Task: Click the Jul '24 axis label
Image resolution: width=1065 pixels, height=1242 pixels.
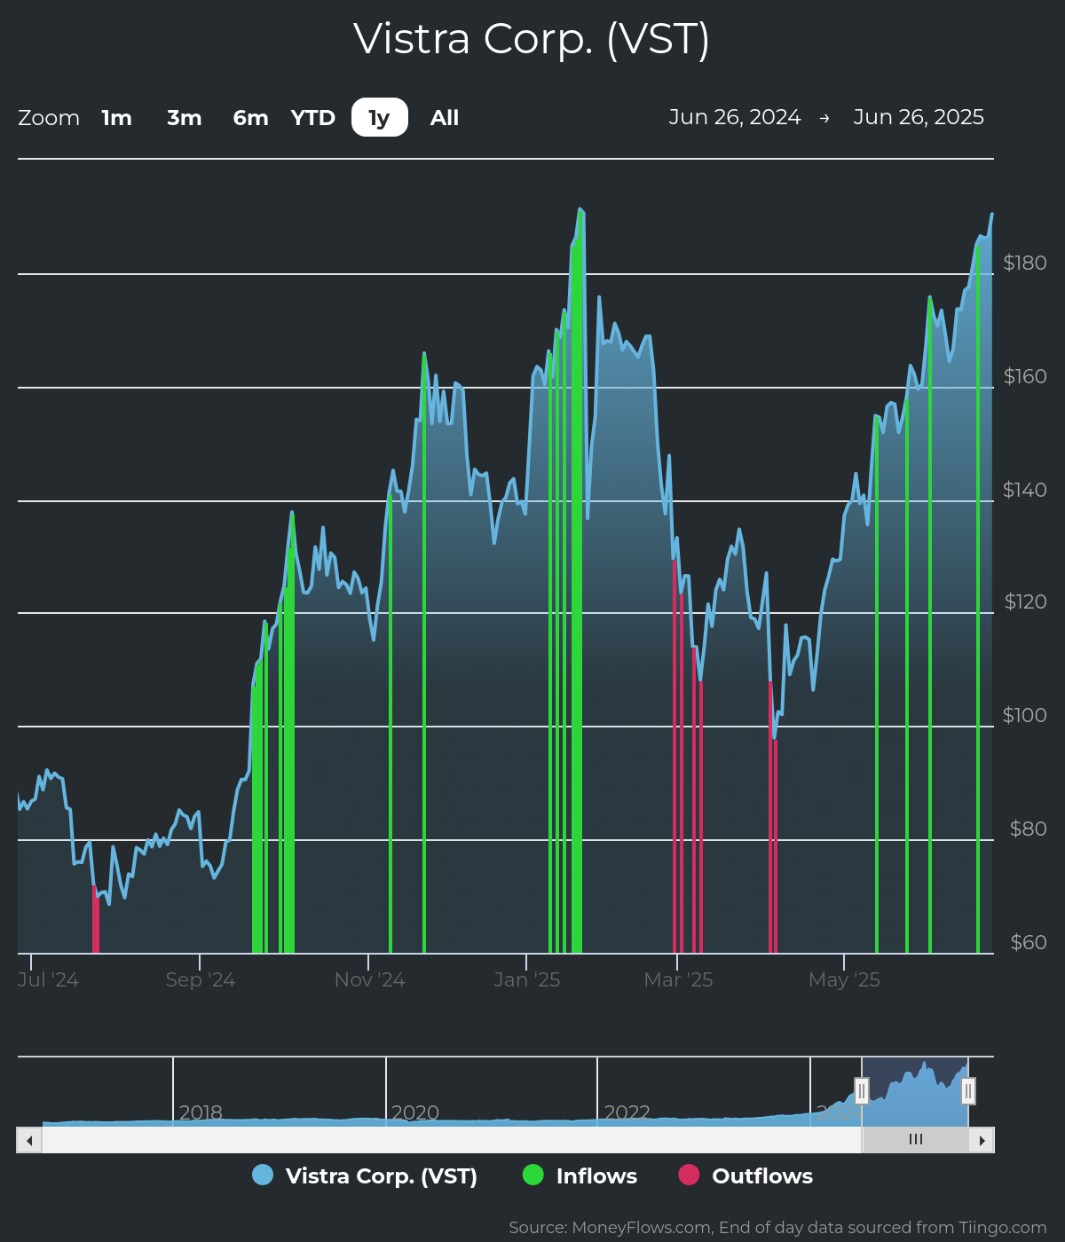Action: click(48, 980)
